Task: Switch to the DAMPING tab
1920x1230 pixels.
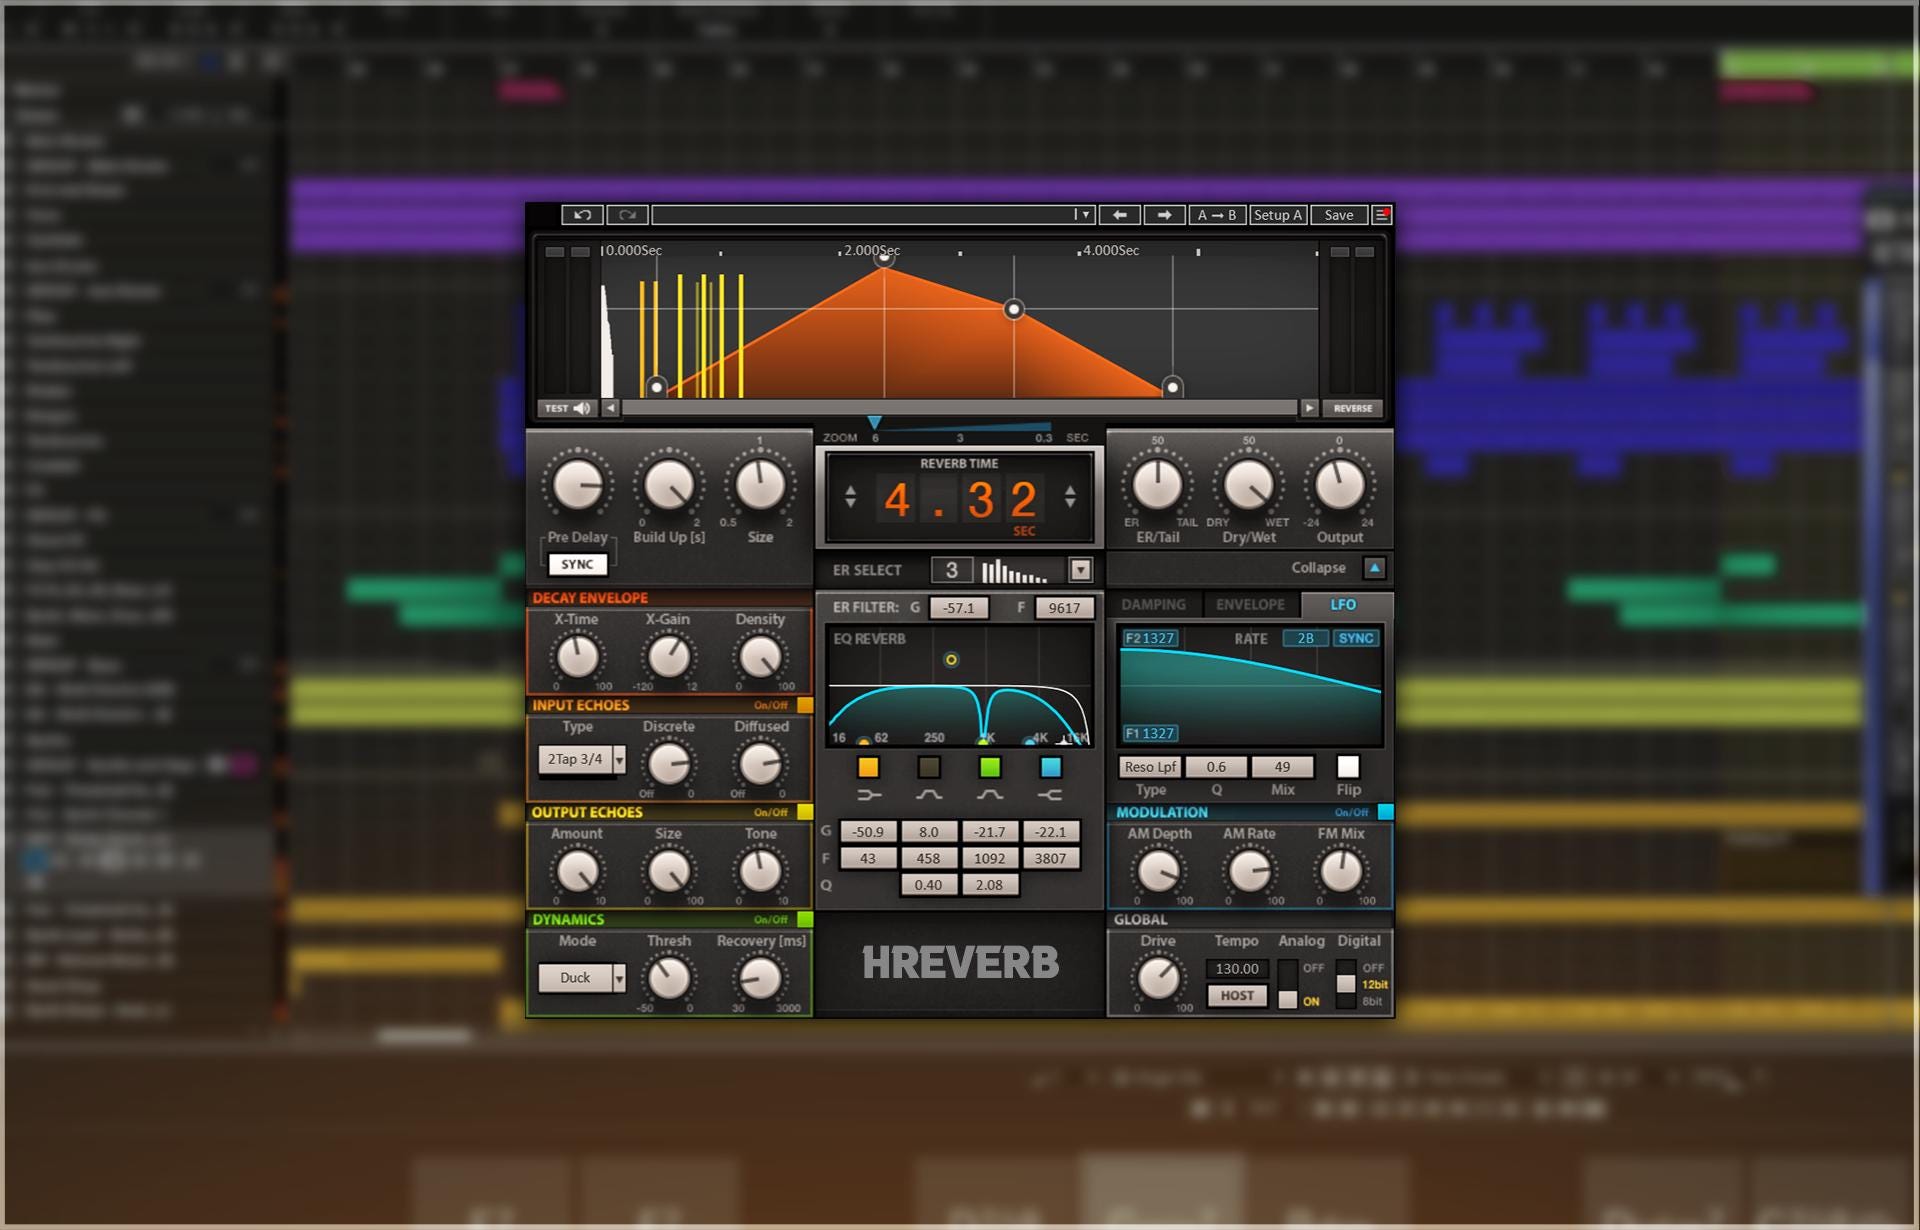Action: [x=1153, y=605]
